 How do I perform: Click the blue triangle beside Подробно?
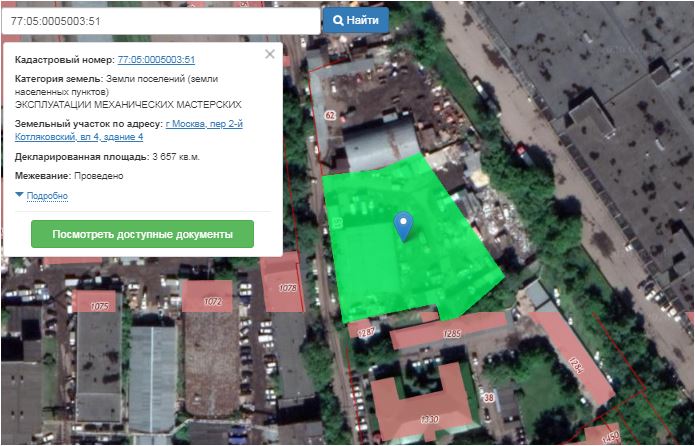click(x=19, y=196)
